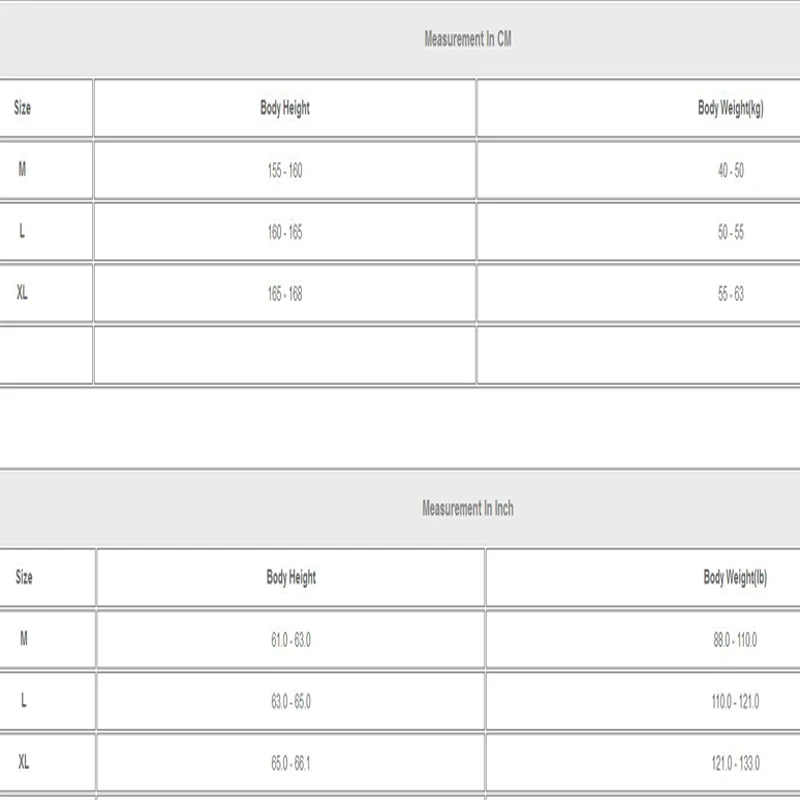The width and height of the screenshot is (800, 800).
Task: Click the 61.0 - 63.0 height cell
Action: pyautogui.click(x=290, y=640)
